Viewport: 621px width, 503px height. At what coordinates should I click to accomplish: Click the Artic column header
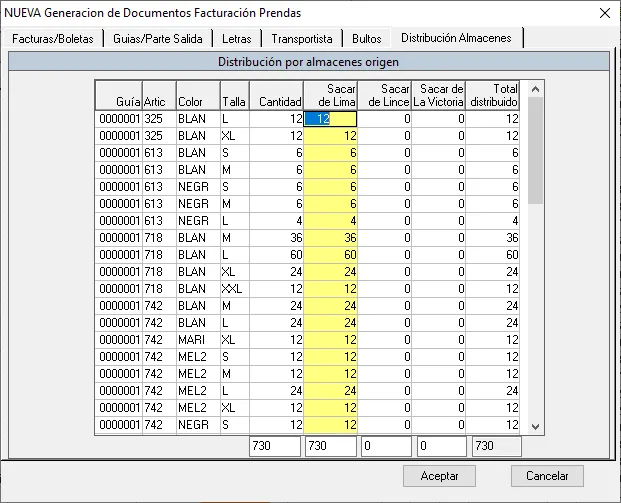159,95
